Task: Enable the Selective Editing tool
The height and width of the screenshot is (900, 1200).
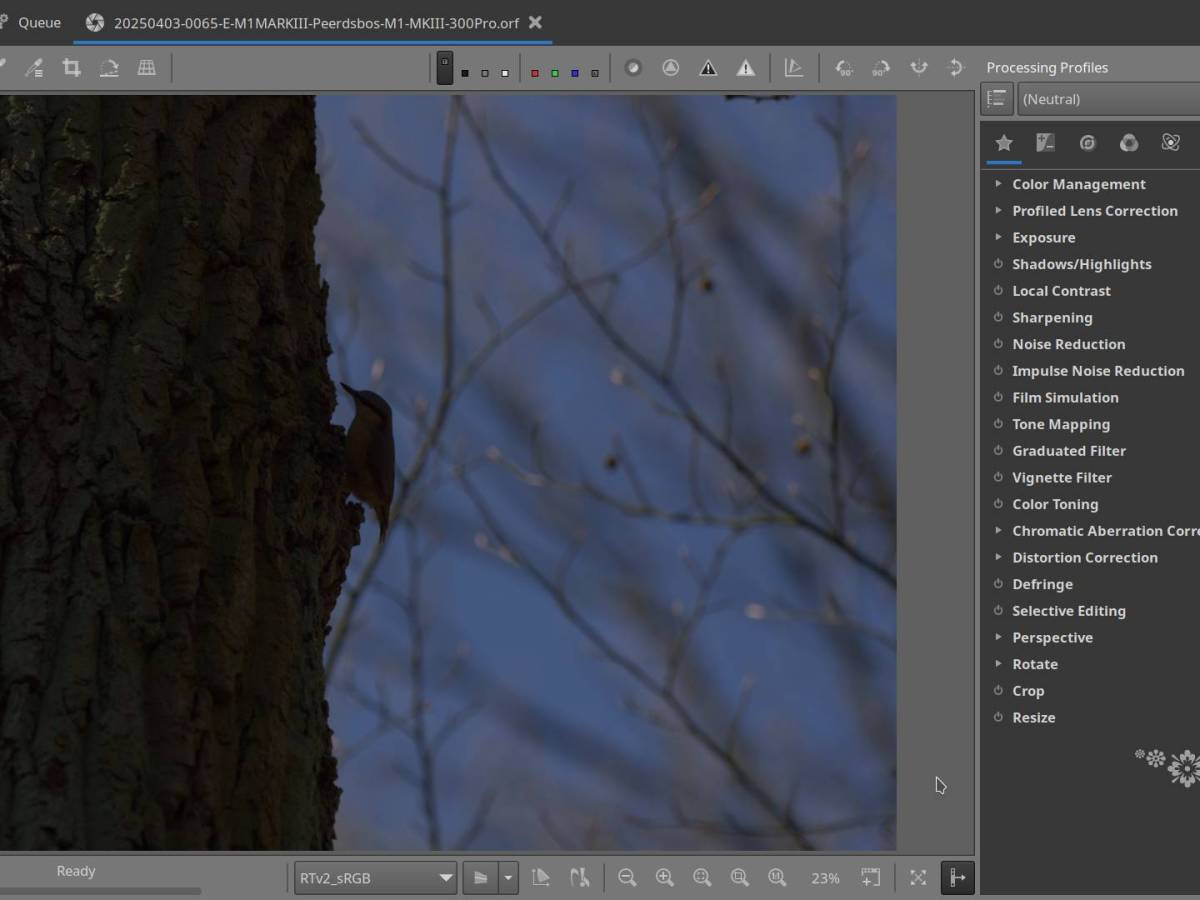Action: pyautogui.click(x=998, y=611)
